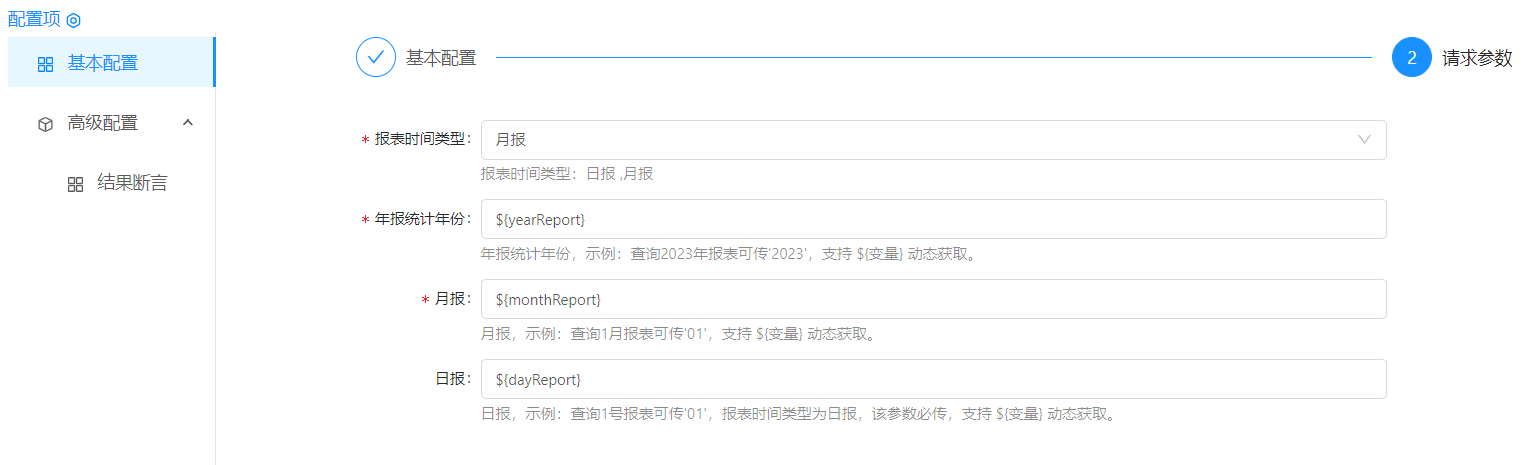Click the 高级配置 sidebar menu label
1537x465 pixels.
(103, 123)
